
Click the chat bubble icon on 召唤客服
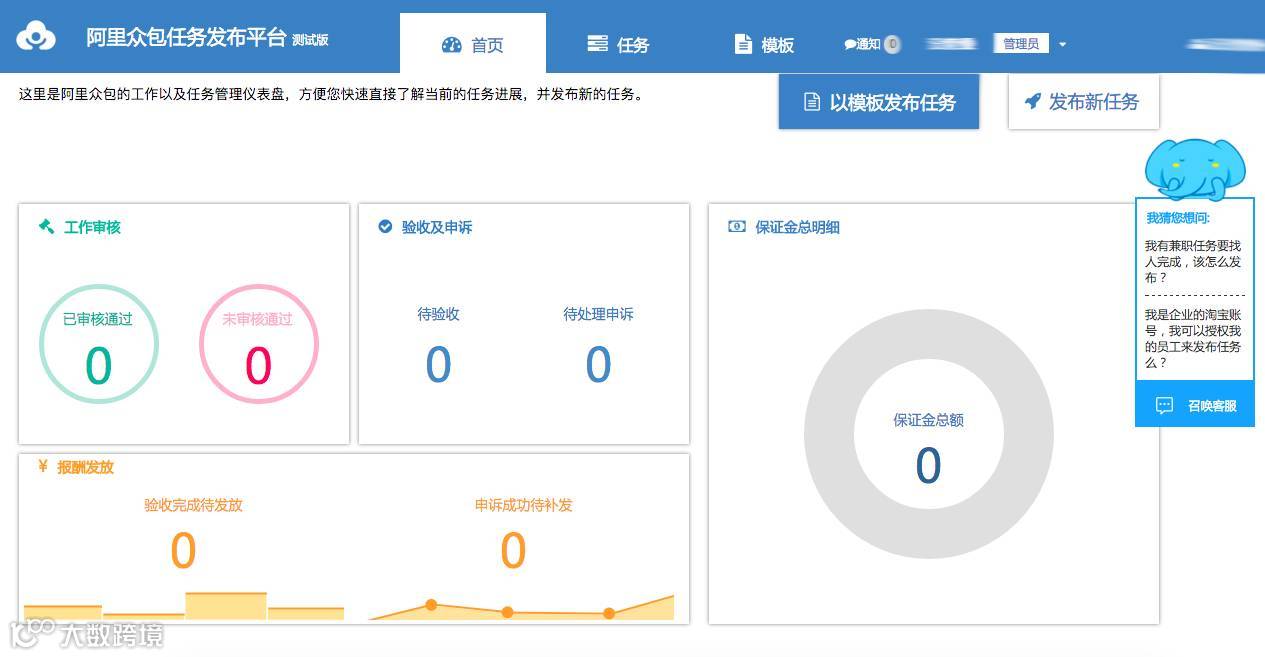coord(1164,405)
